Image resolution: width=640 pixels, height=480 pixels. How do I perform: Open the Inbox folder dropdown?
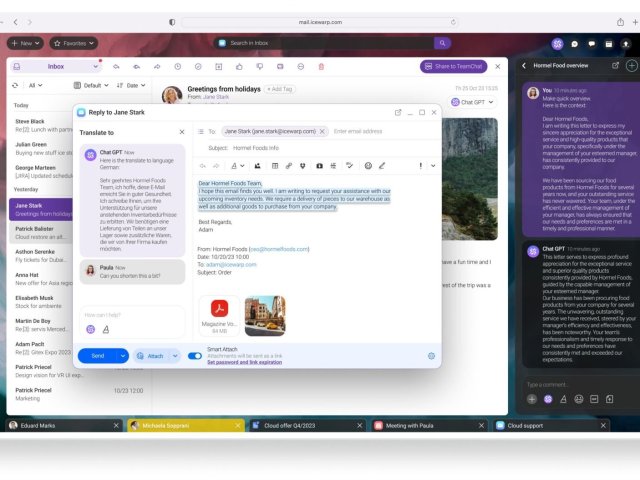point(55,66)
